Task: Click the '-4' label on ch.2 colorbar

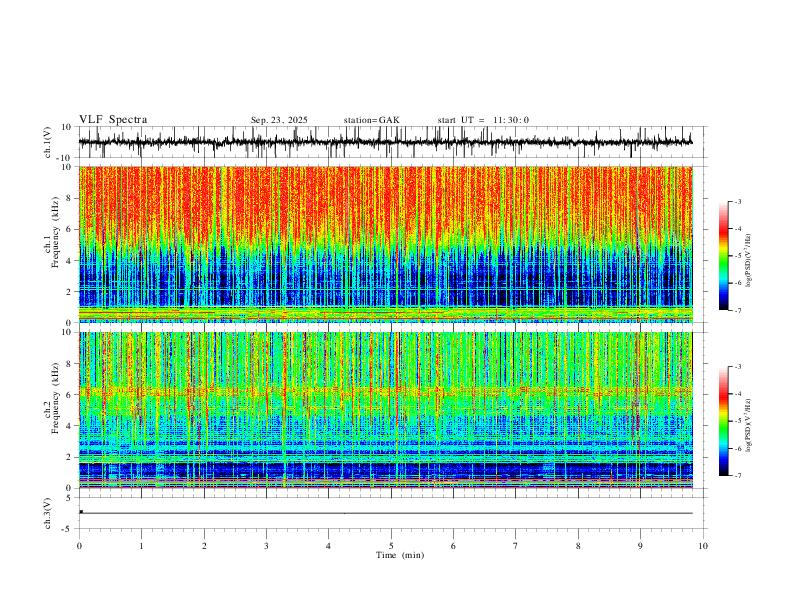Action: 738,394
